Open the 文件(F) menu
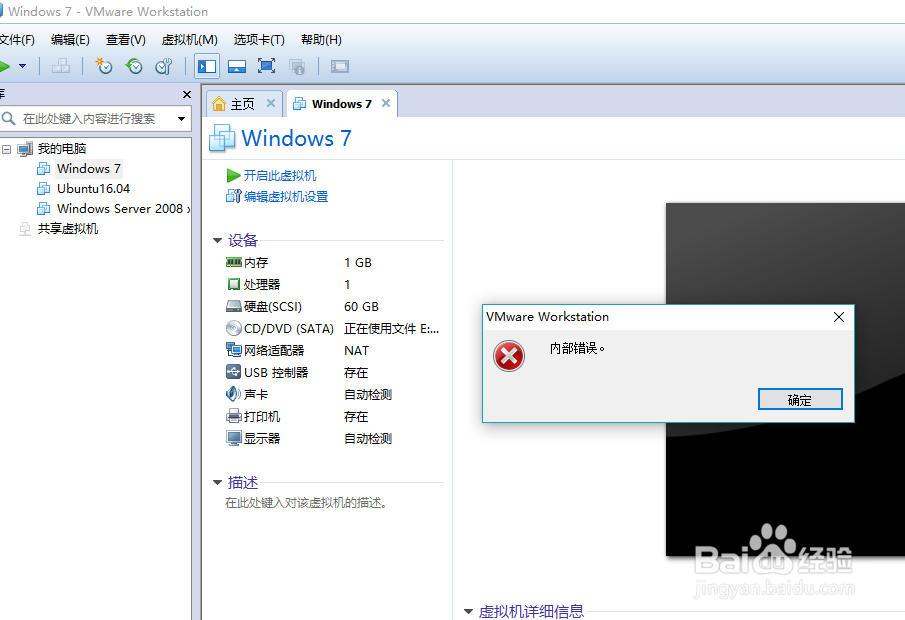Viewport: 905px width, 620px height. 17,40
